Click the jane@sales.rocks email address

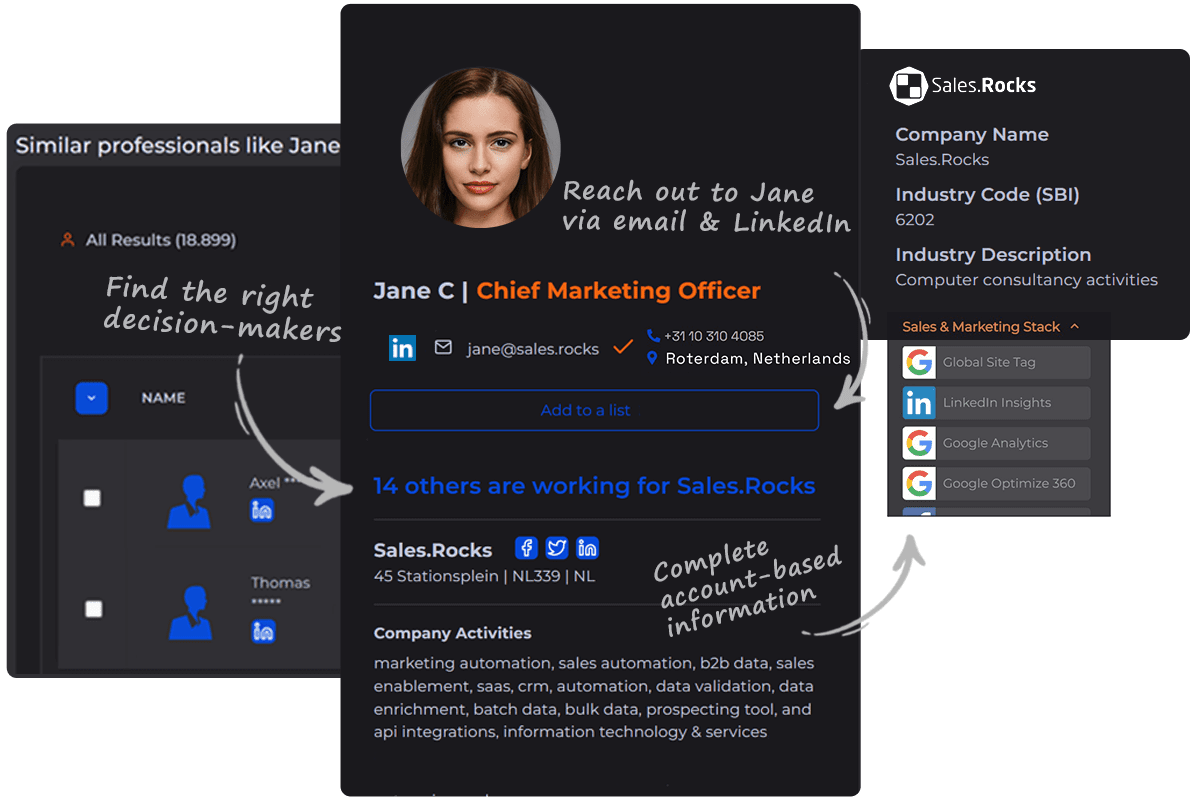click(x=532, y=349)
